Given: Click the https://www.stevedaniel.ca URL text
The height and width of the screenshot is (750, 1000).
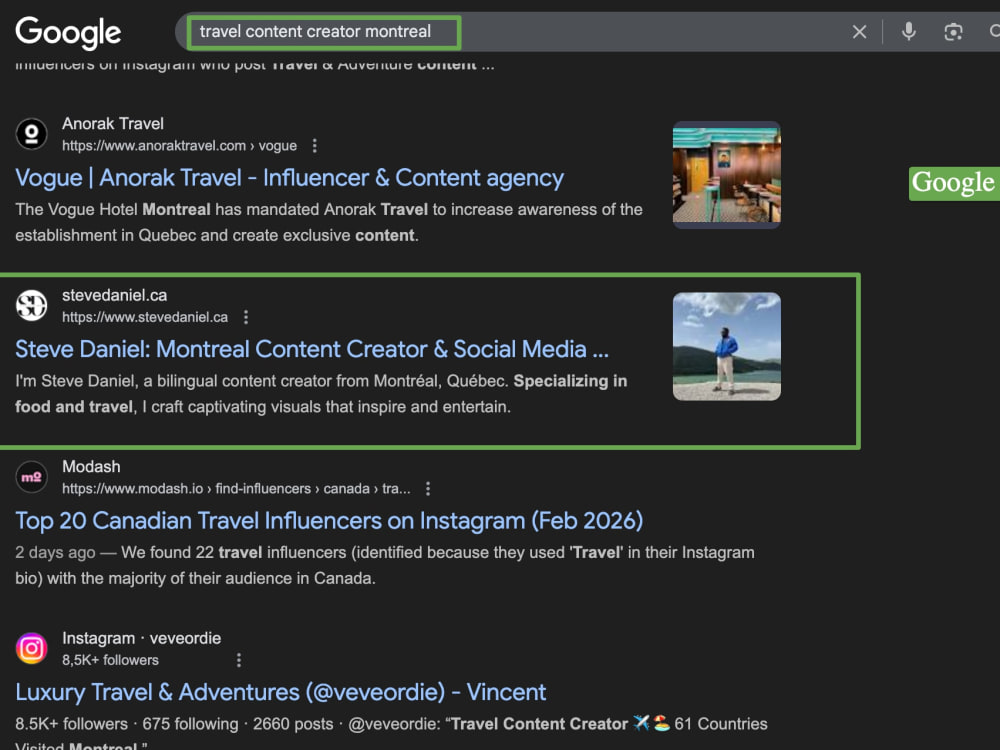Looking at the screenshot, I should coord(145,317).
